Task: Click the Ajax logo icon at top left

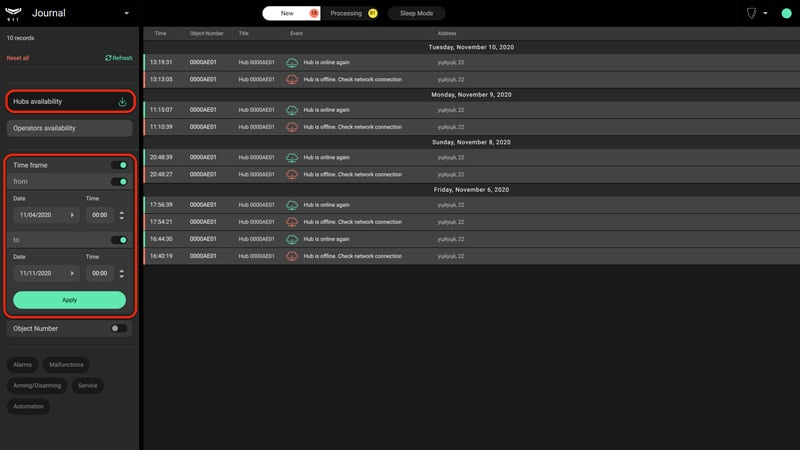Action: (x=13, y=13)
